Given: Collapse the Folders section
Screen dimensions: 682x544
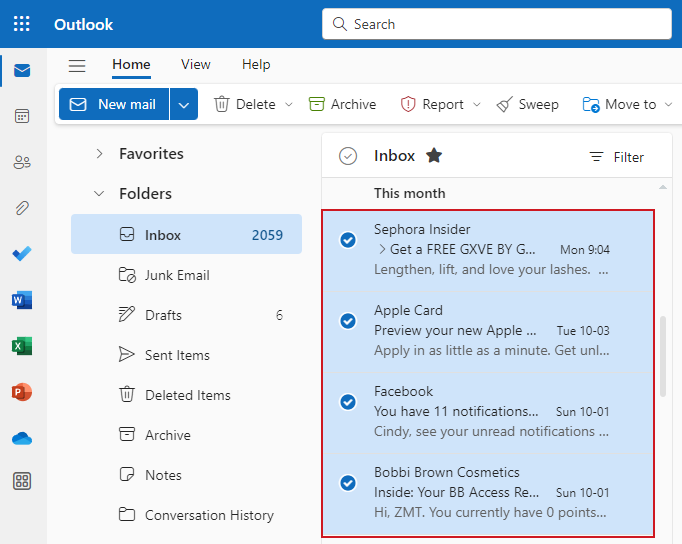Looking at the screenshot, I should click(x=100, y=194).
